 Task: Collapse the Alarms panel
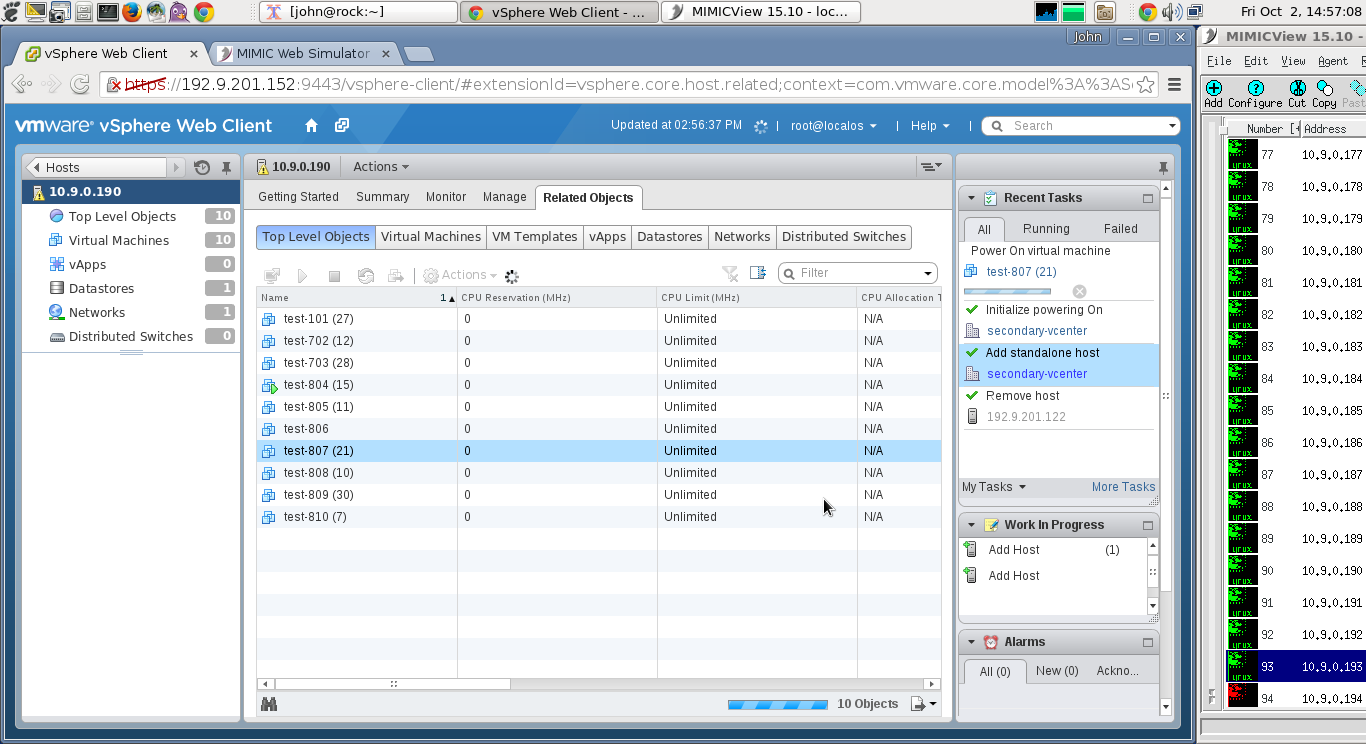tap(970, 641)
